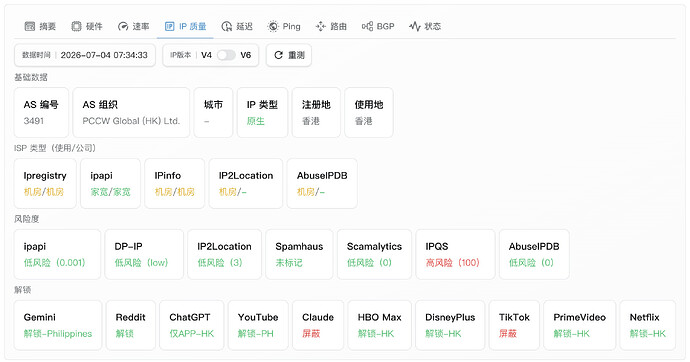
Task: Click the Ping tab icon
Action: [273, 26]
